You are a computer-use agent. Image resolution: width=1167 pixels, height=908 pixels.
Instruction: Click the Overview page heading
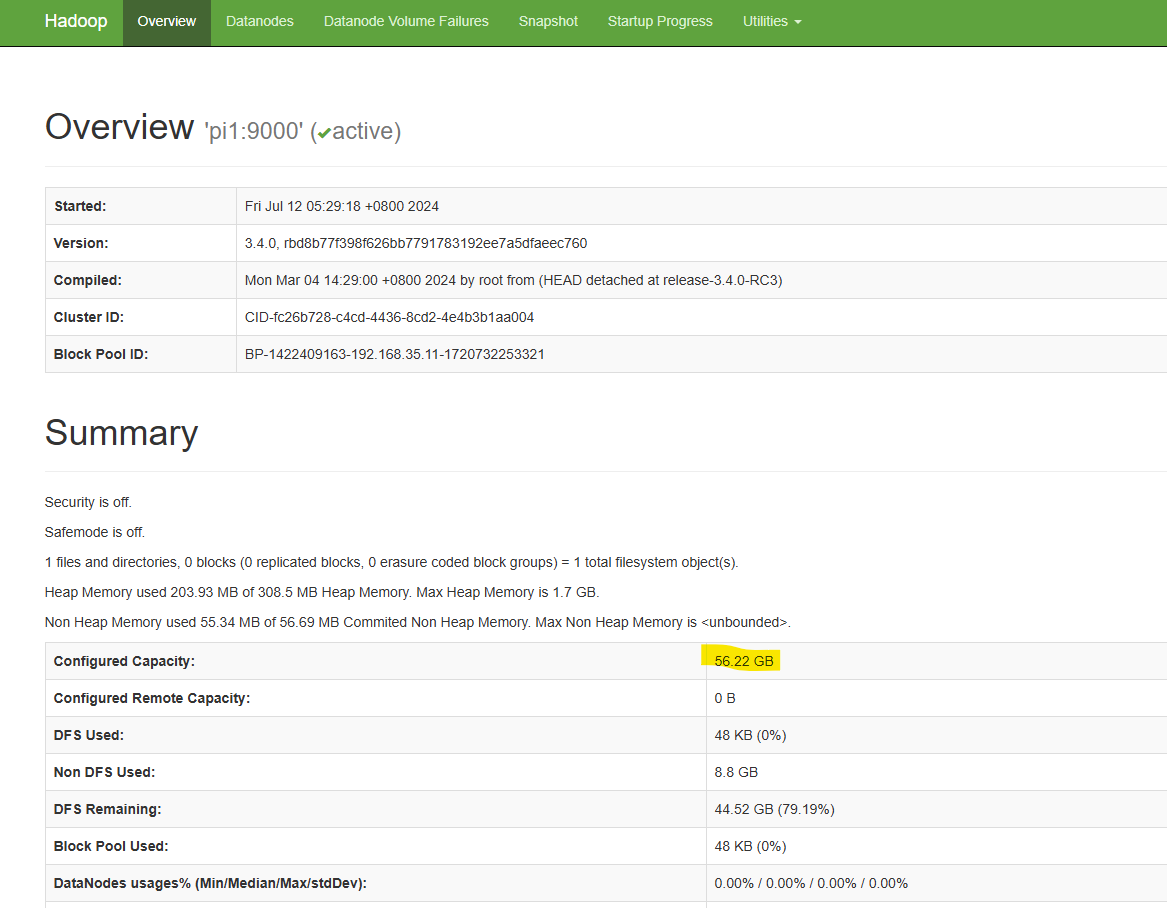coord(119,127)
